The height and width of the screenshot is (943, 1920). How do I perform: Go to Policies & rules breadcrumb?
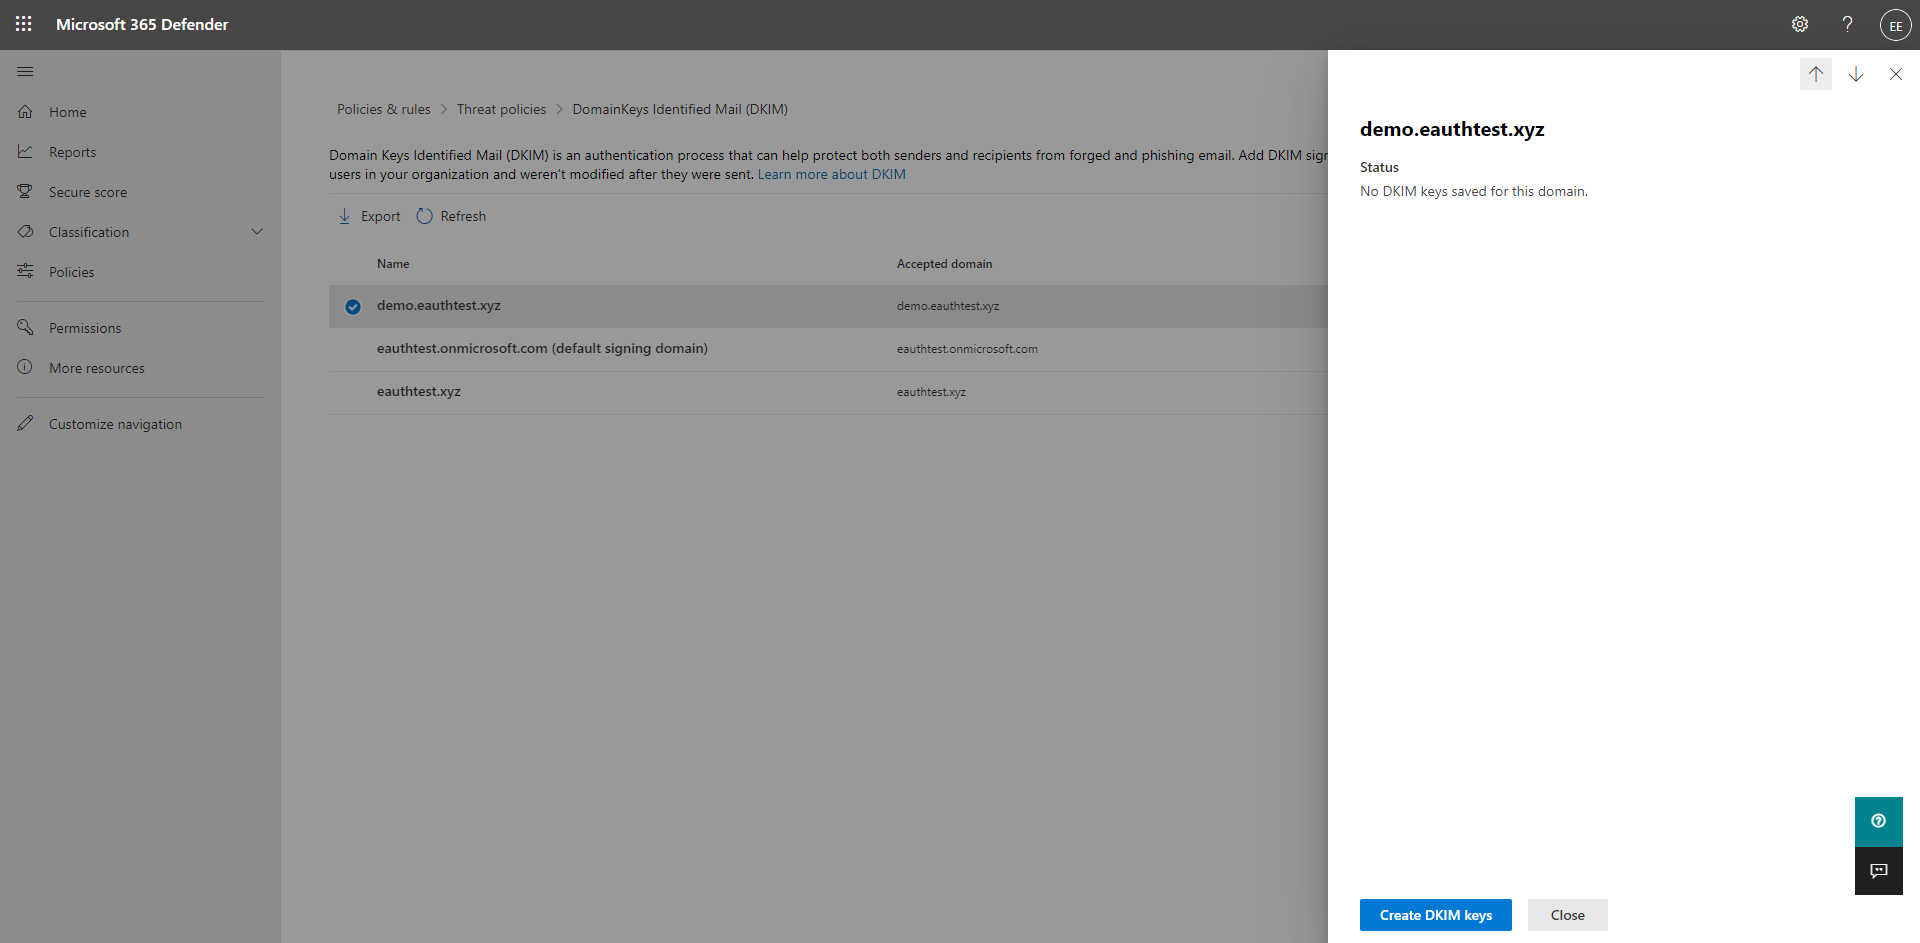point(384,109)
